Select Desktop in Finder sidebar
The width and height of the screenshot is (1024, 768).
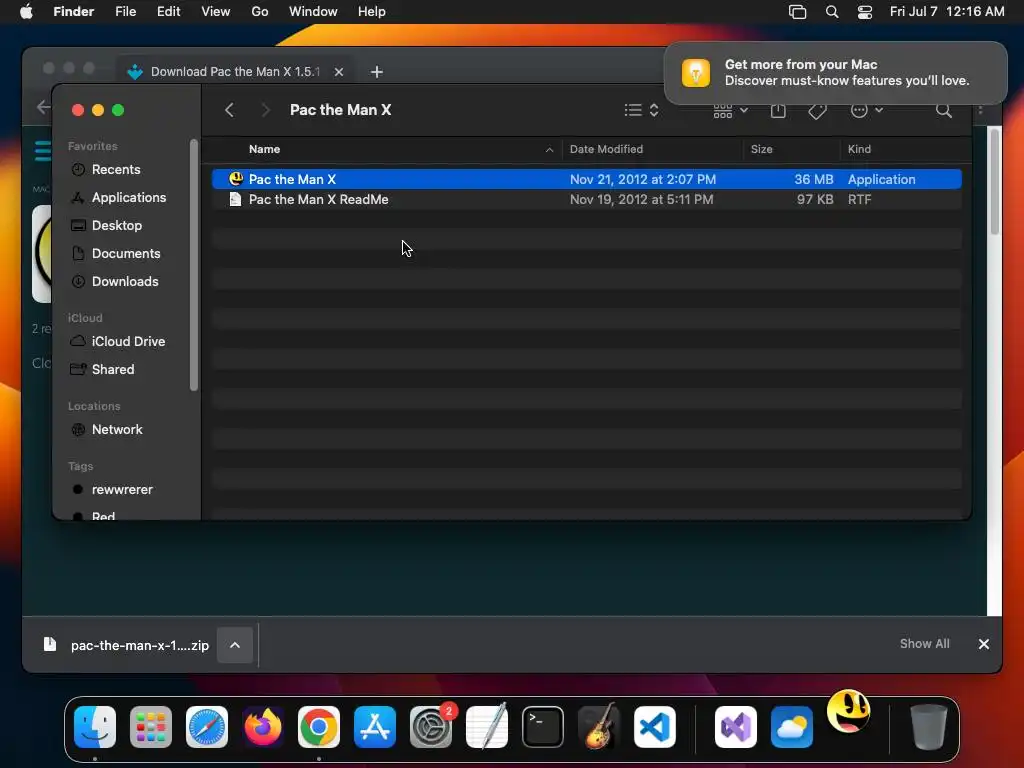[105, 226]
